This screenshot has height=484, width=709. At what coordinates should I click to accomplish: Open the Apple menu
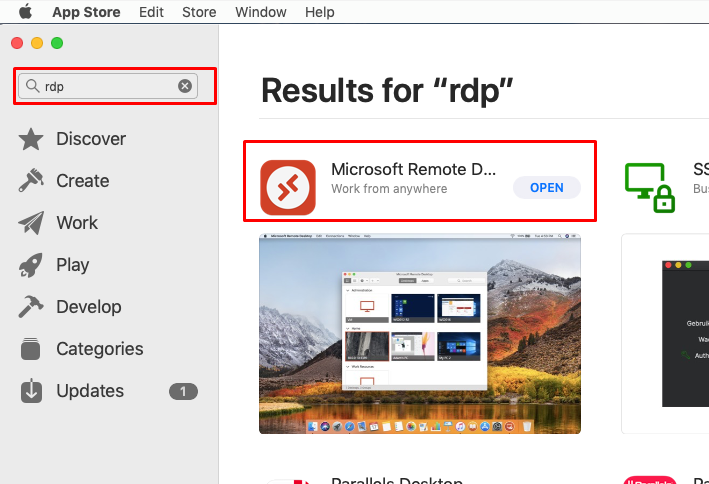pos(26,12)
